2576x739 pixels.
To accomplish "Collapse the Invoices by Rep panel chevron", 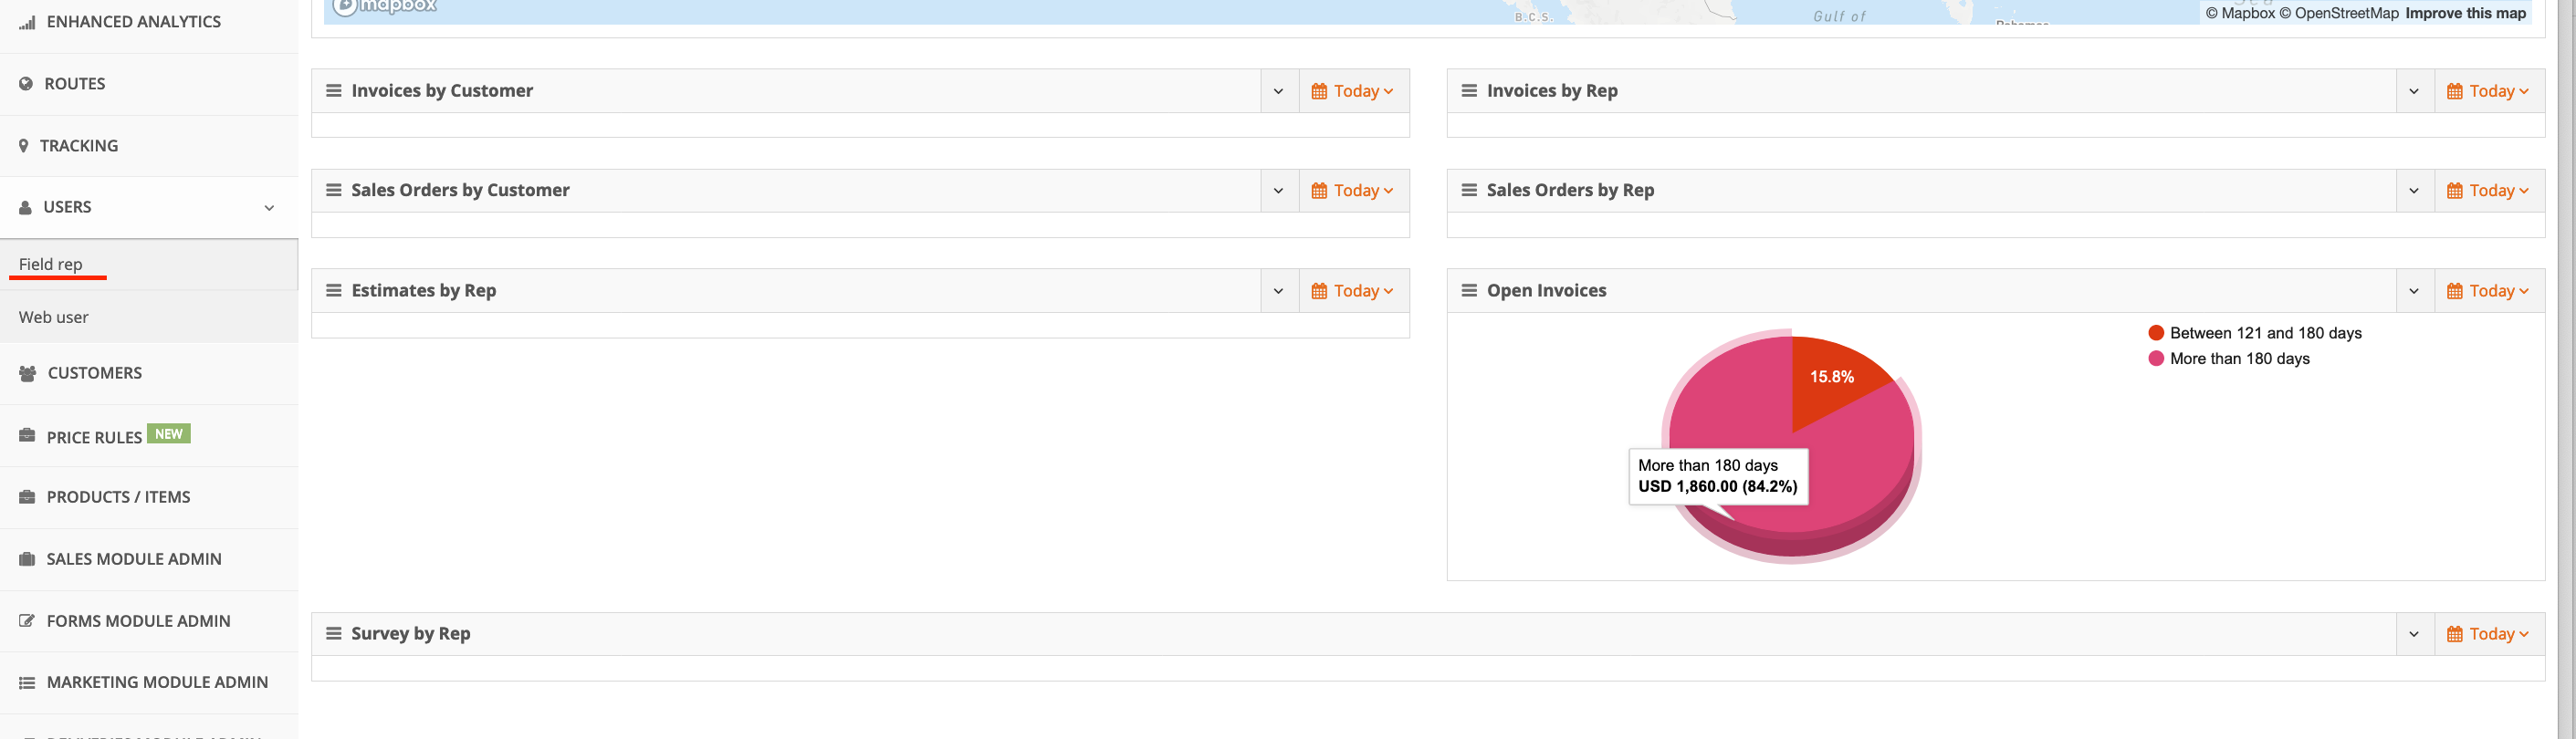I will 2413,91.
